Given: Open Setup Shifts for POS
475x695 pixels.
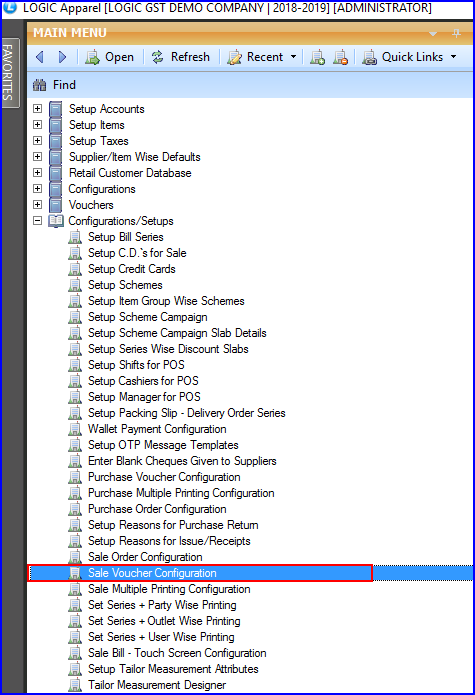Looking at the screenshot, I should [x=136, y=365].
